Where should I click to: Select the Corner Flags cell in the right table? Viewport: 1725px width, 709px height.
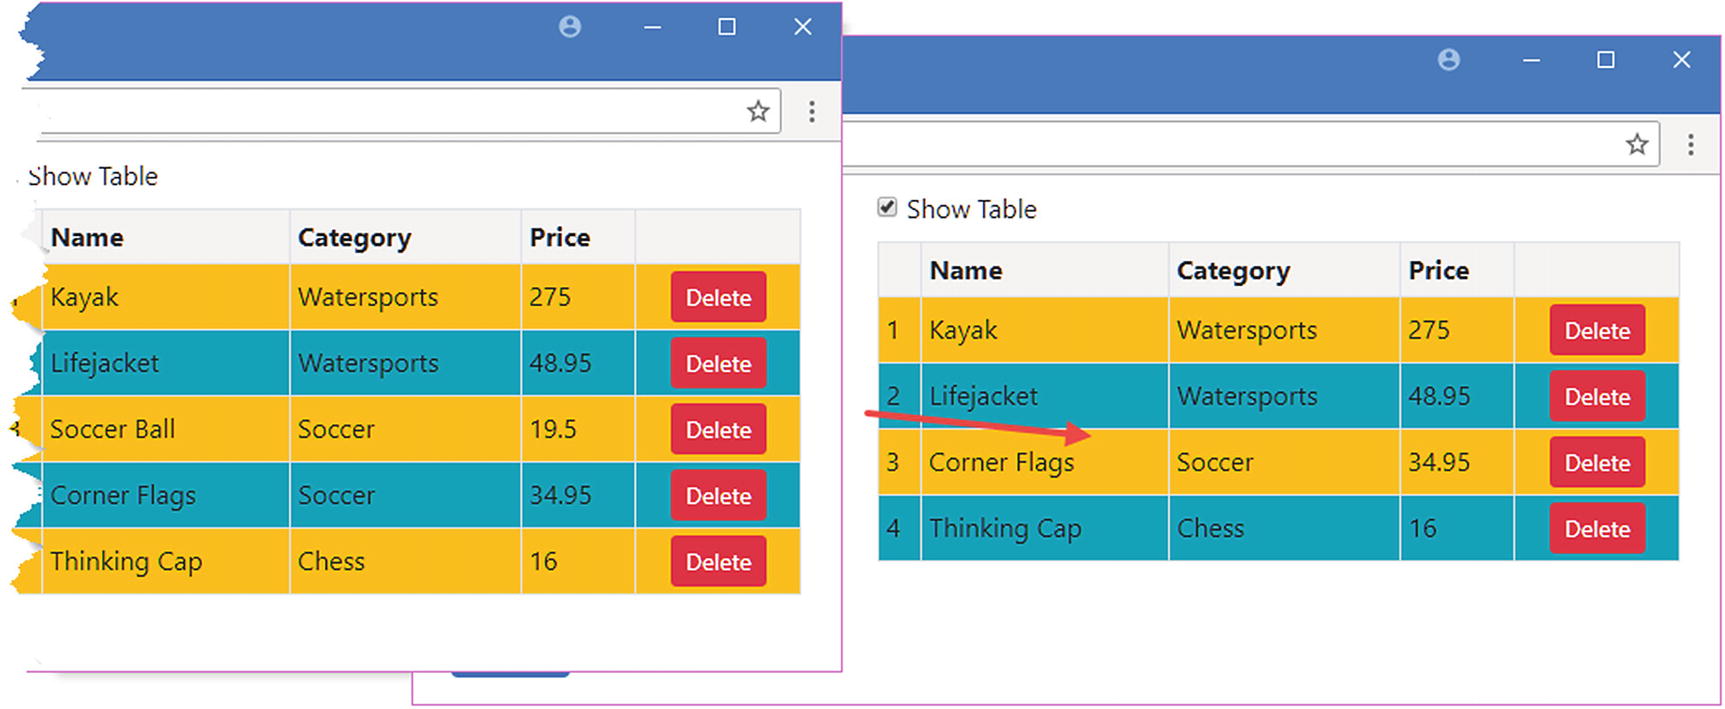1001,463
